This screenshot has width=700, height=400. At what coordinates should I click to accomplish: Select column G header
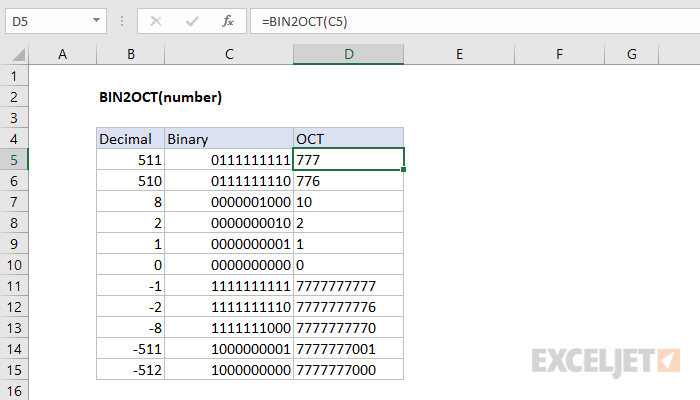click(x=632, y=54)
